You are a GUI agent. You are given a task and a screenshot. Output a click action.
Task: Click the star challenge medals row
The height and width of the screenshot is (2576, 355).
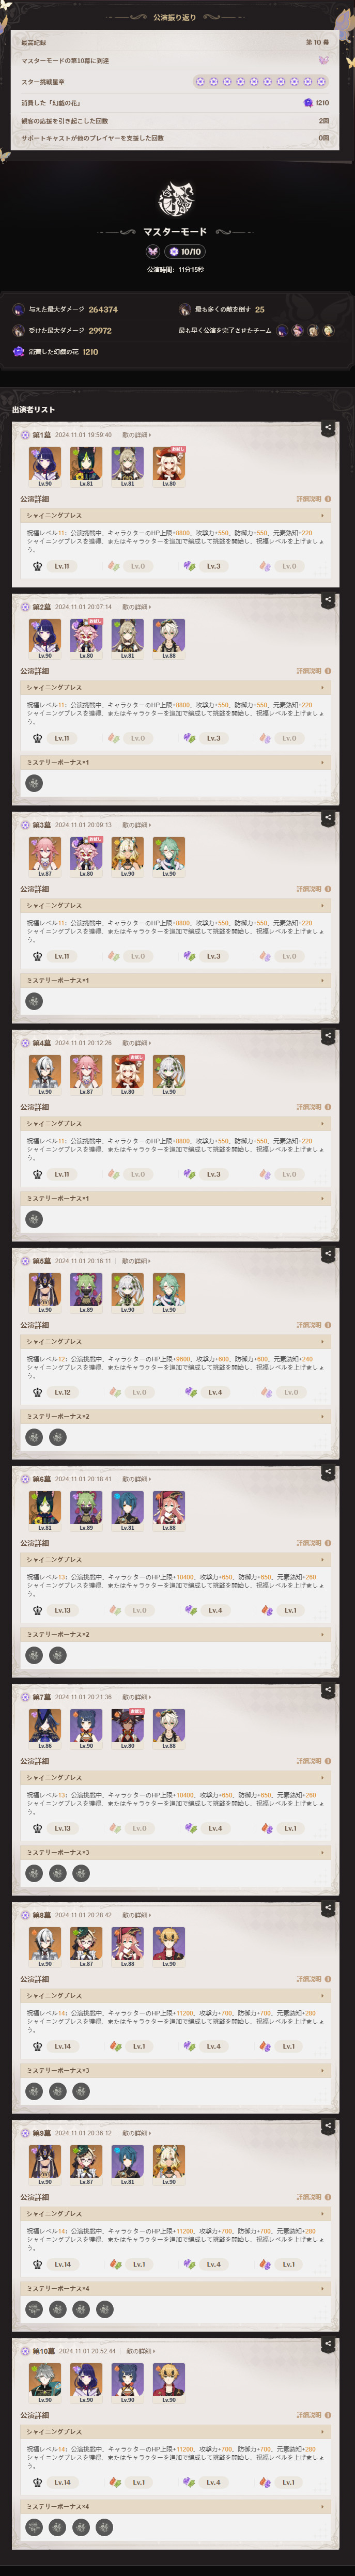click(x=176, y=81)
